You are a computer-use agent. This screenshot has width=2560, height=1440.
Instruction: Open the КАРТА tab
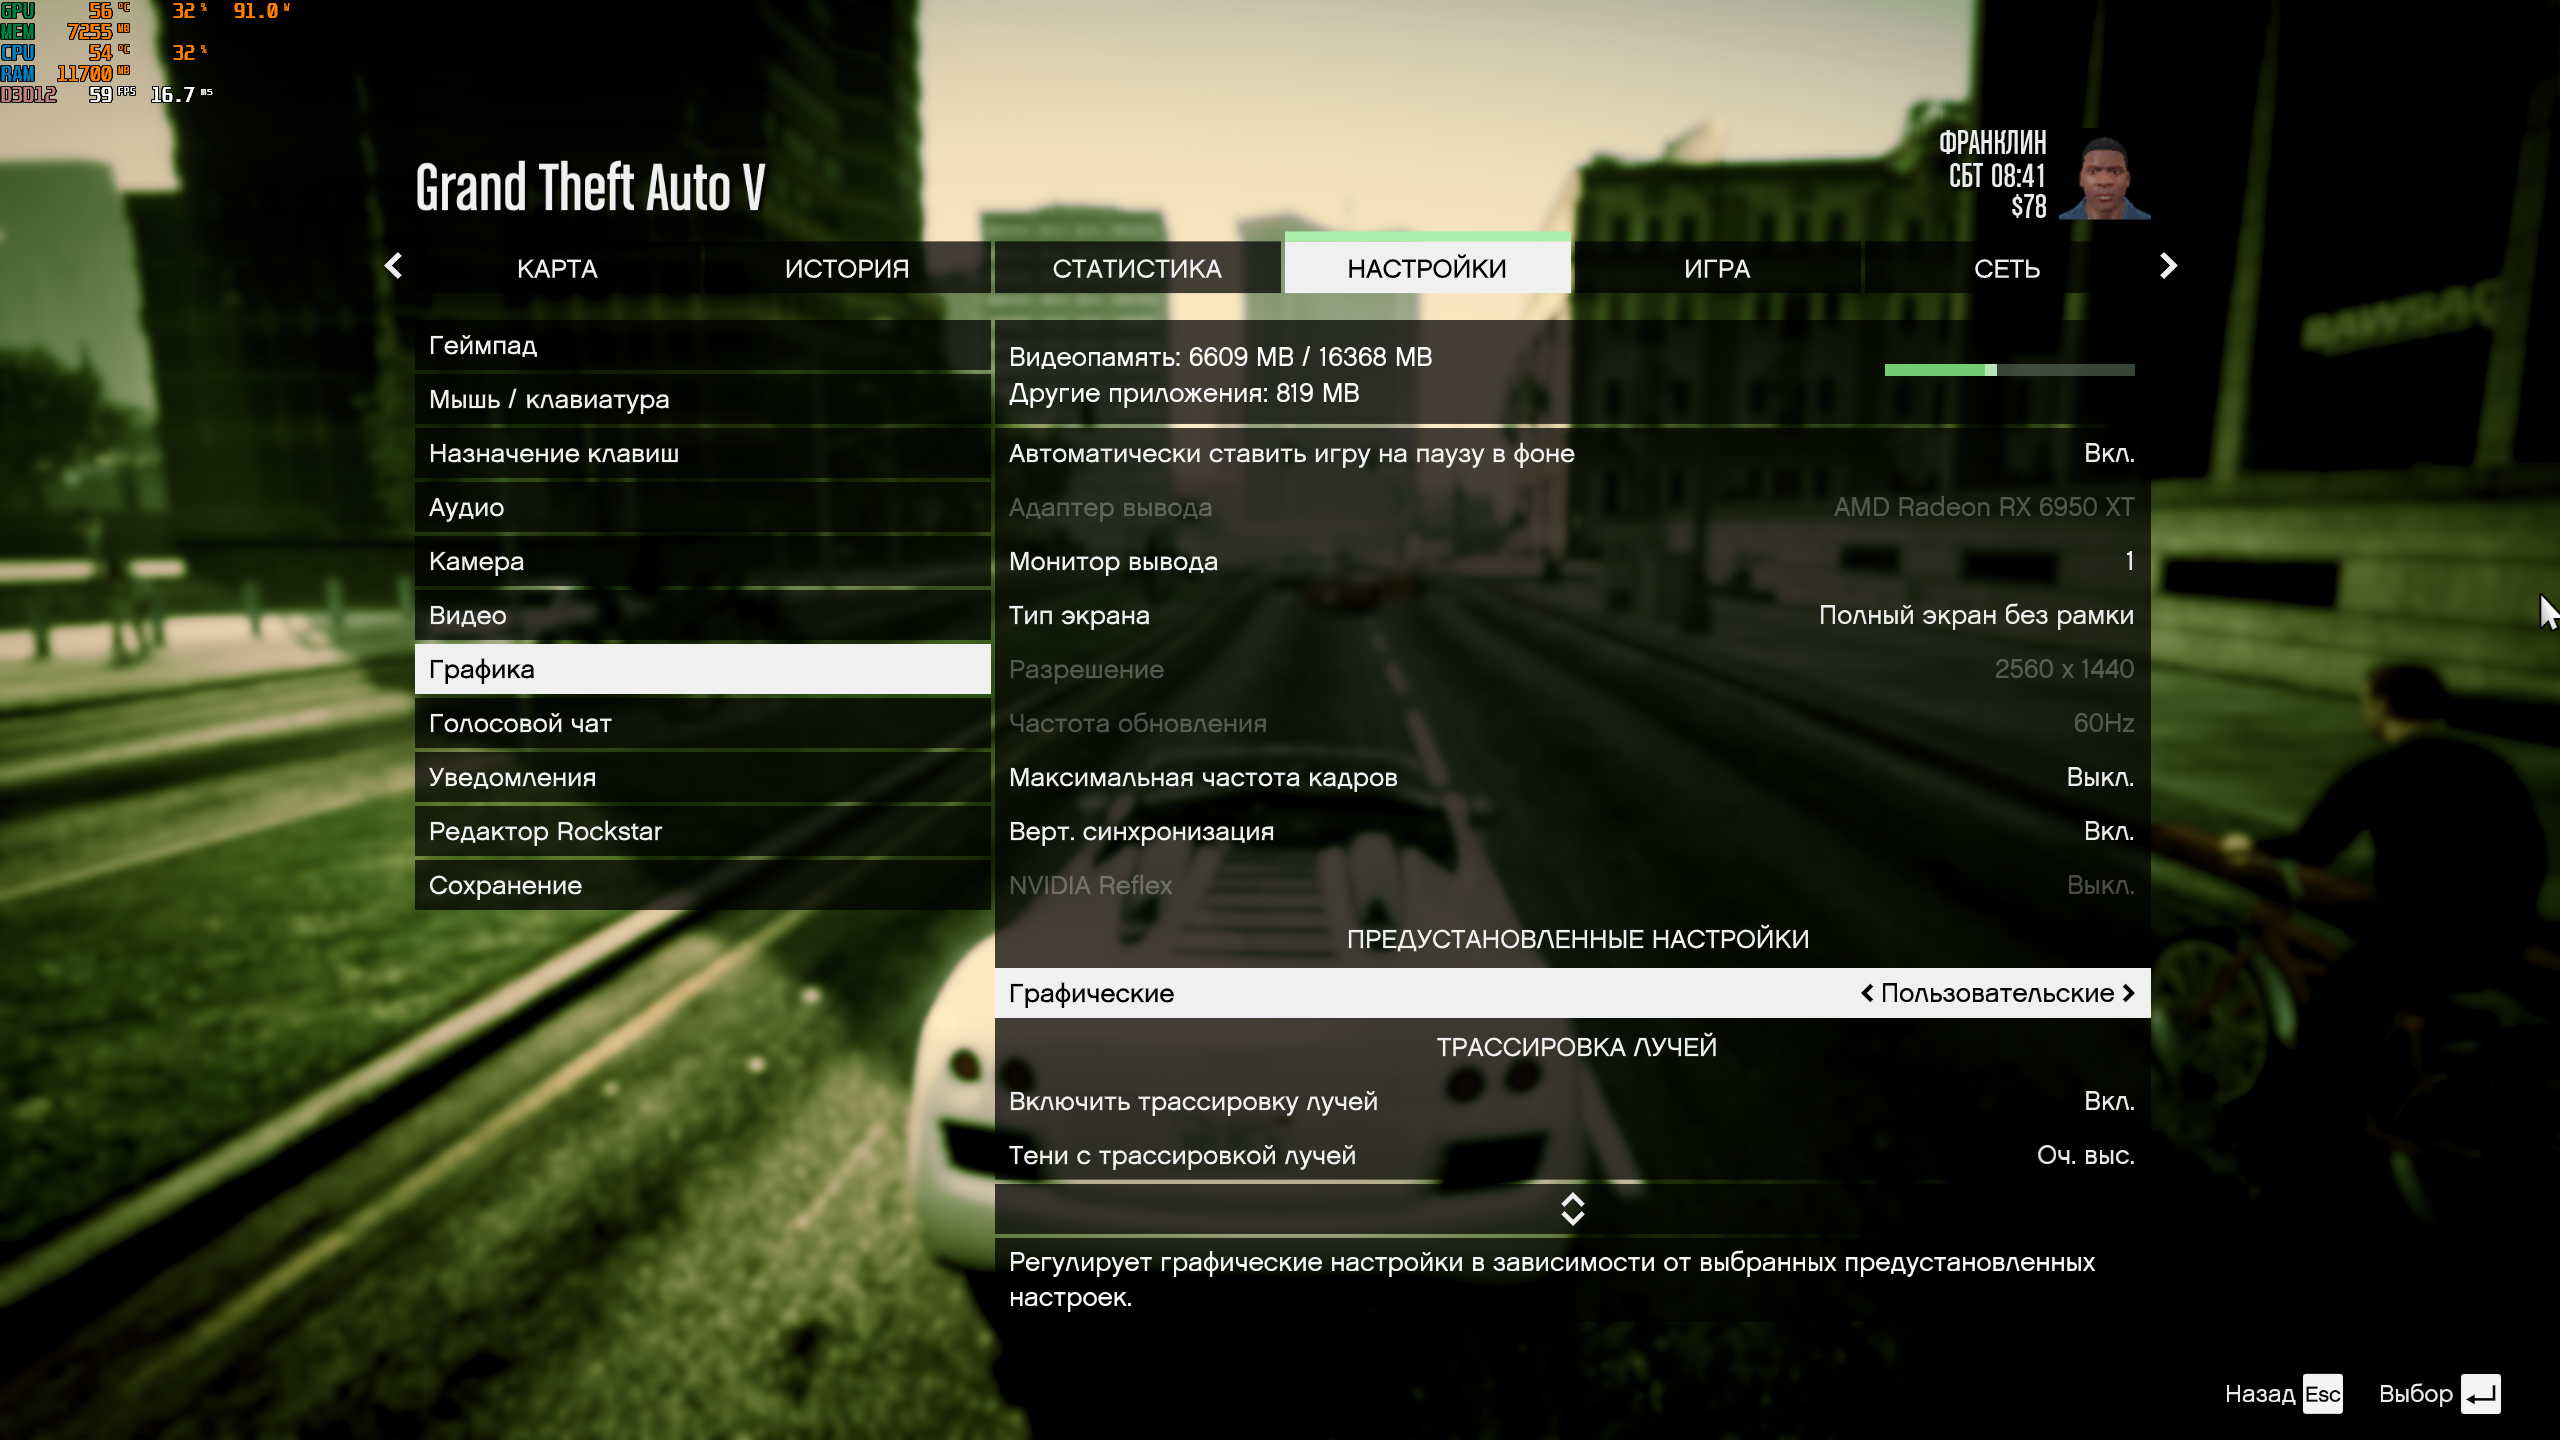click(x=557, y=268)
